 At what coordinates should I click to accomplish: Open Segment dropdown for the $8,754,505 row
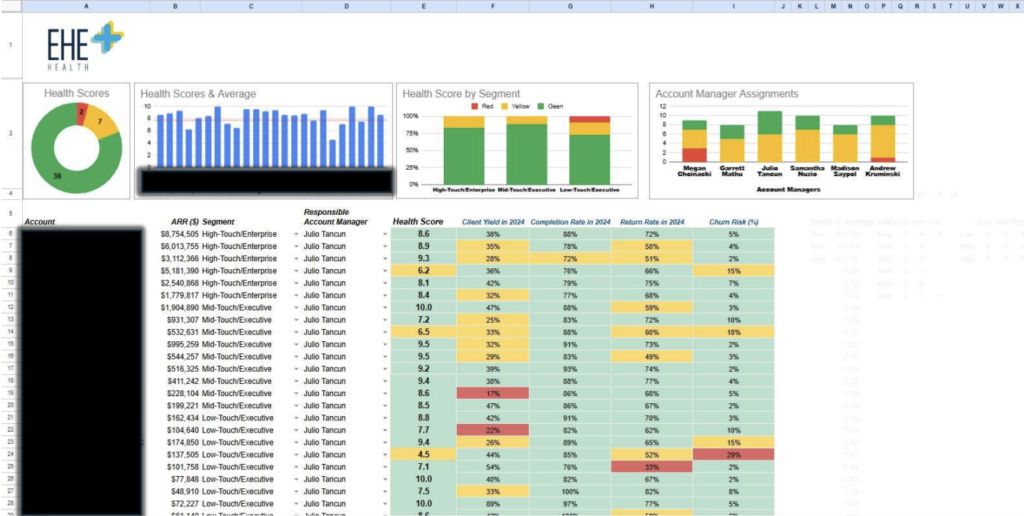[x=296, y=233]
